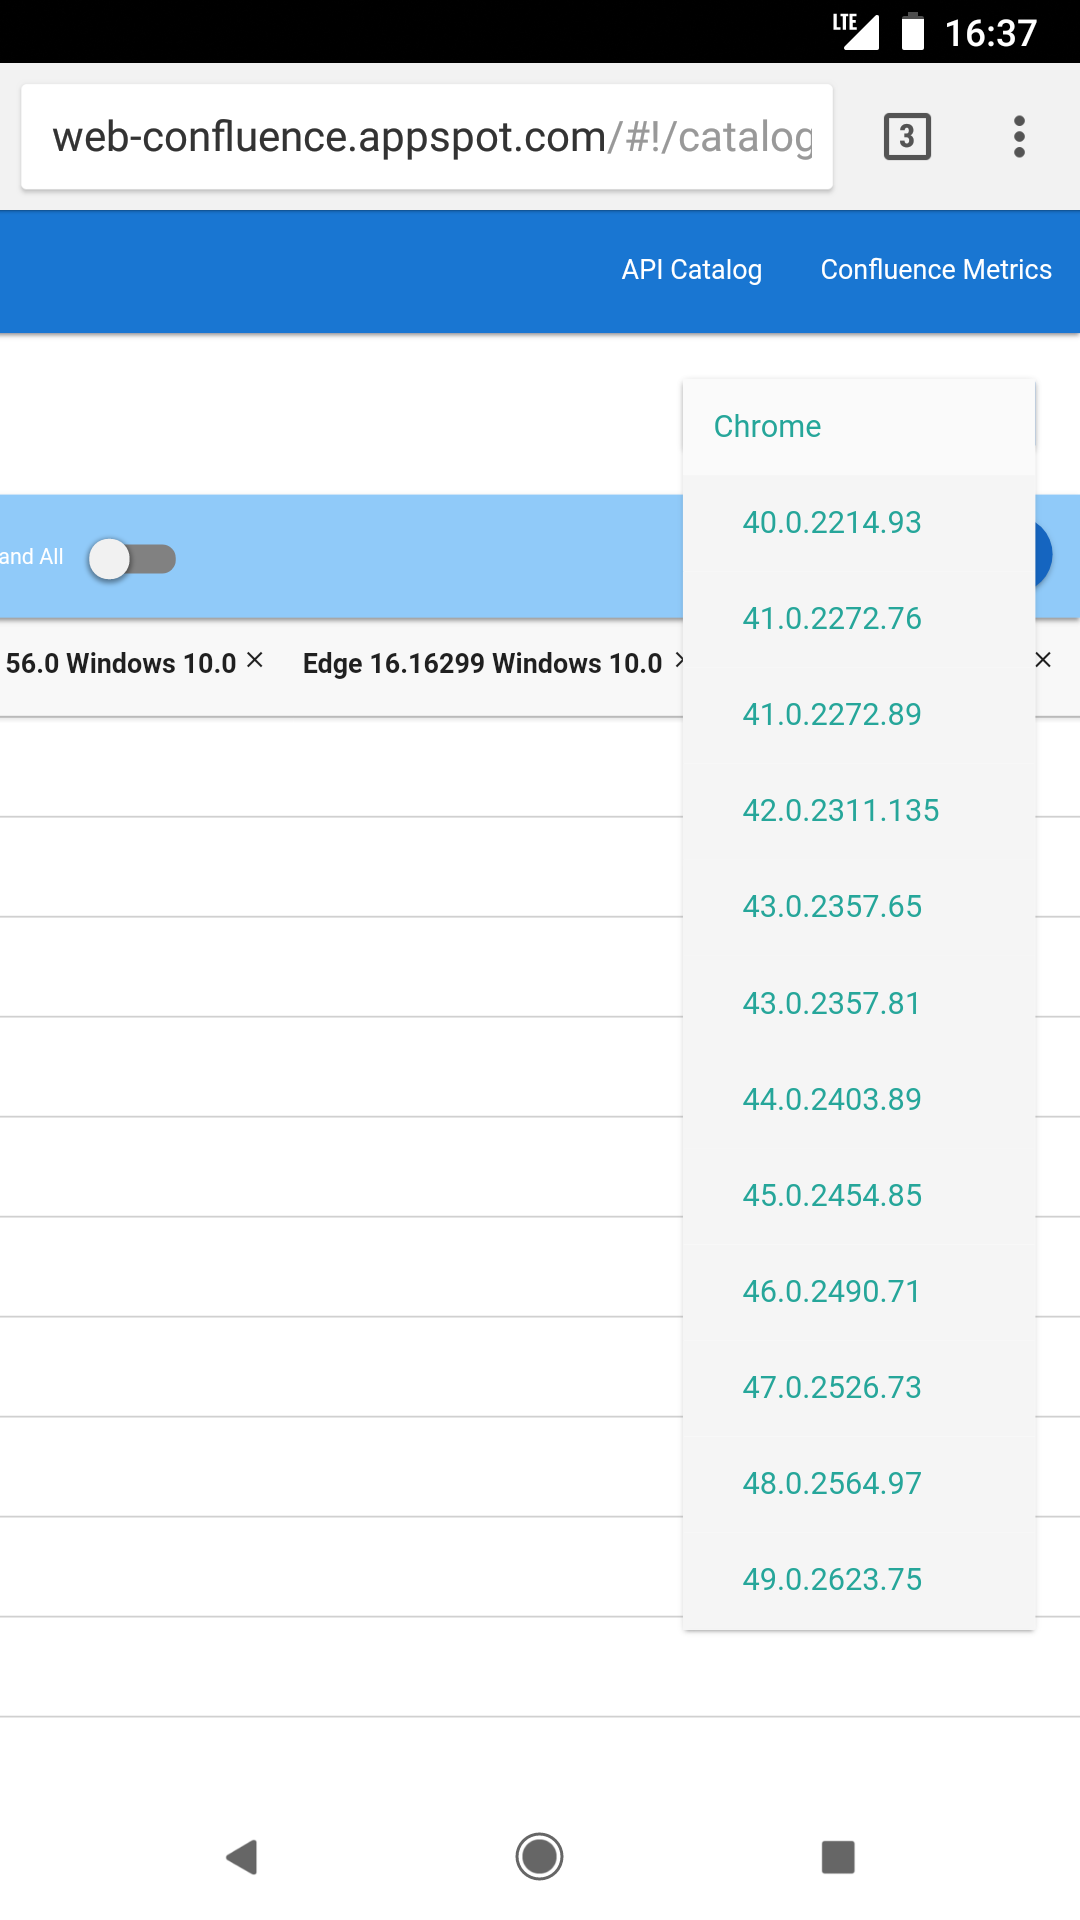Choose Chrome version 41.0.2272.76

(859, 618)
